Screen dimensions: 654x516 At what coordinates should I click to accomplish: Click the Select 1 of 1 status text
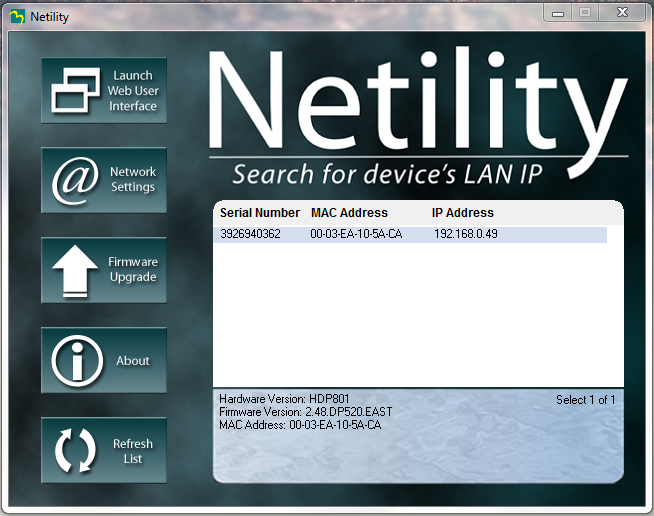point(586,400)
